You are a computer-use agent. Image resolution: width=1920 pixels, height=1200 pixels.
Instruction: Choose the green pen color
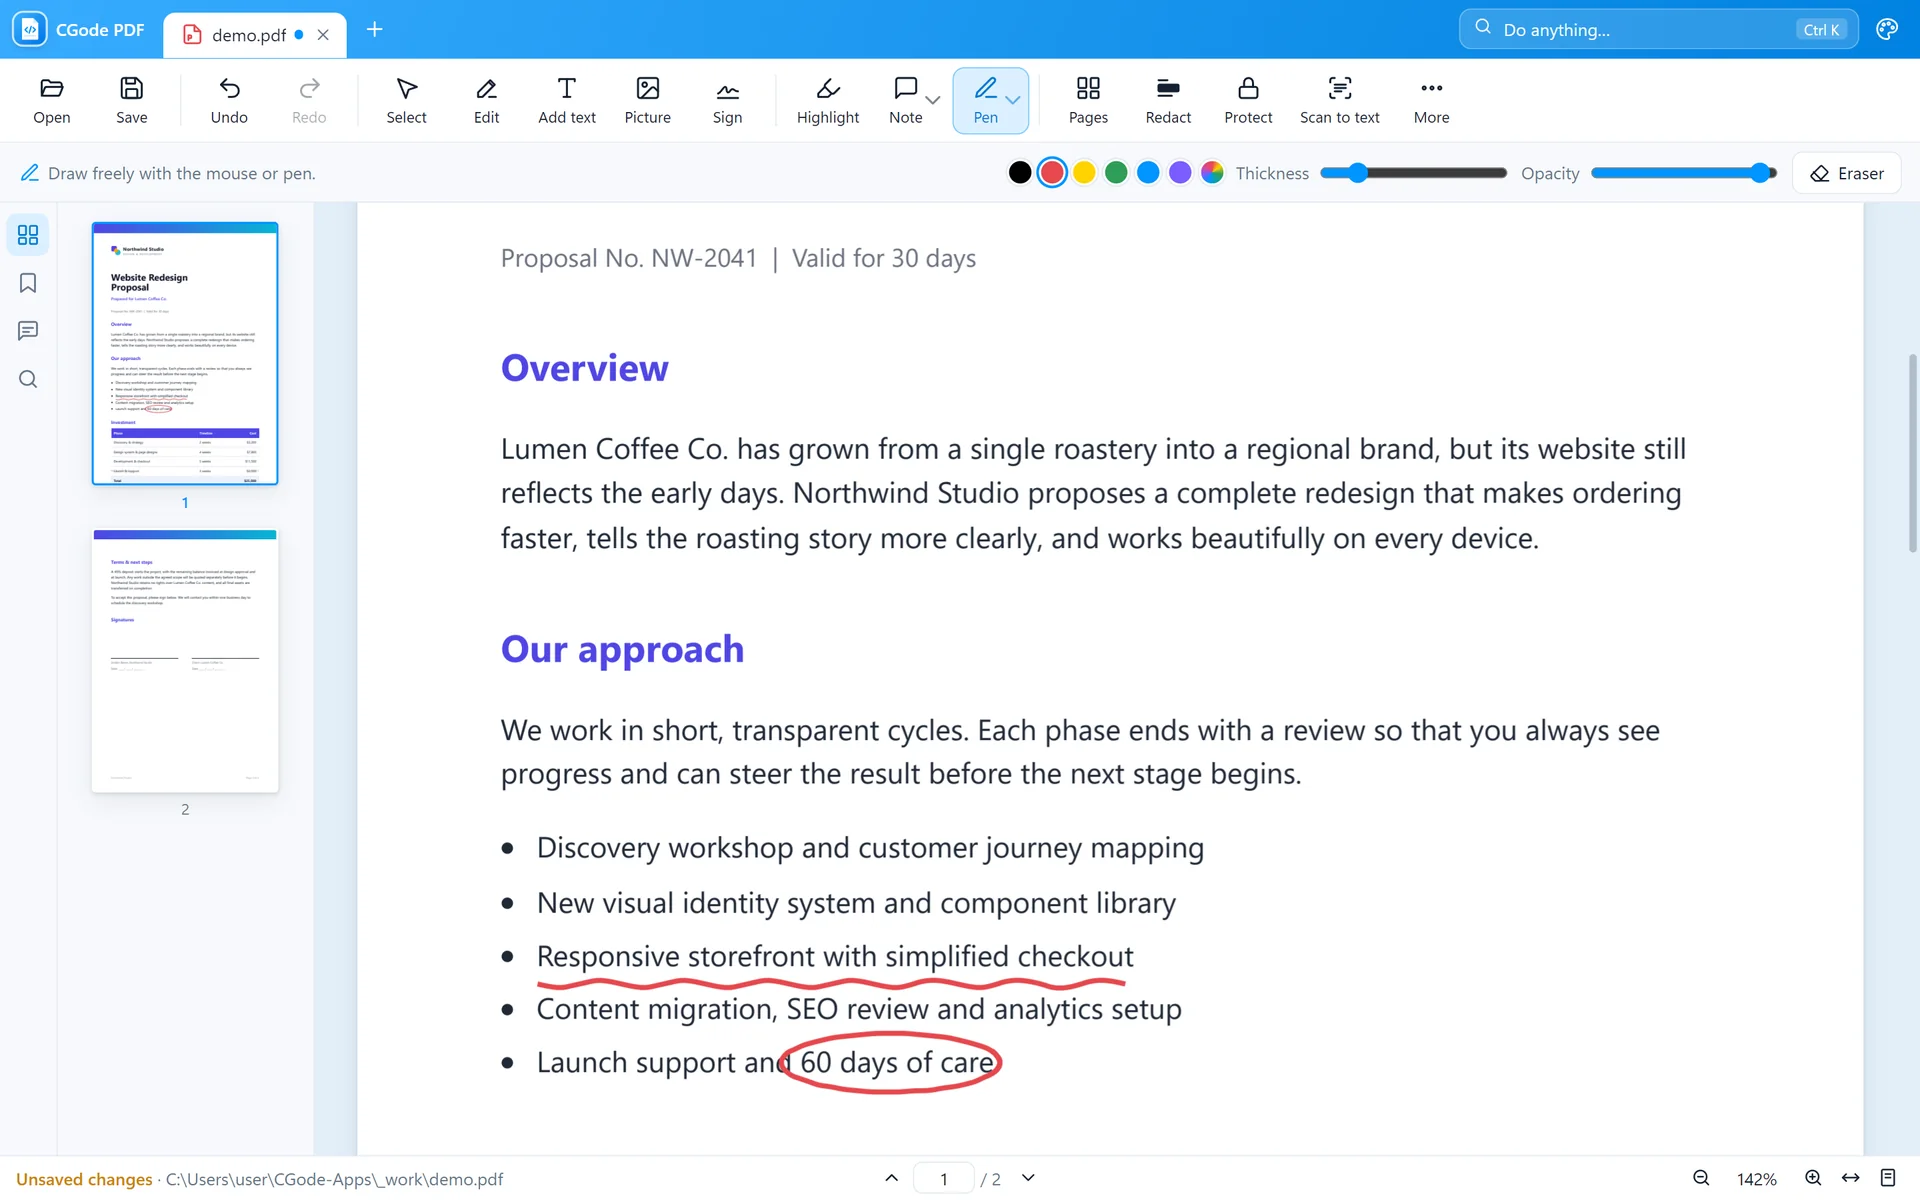pyautogui.click(x=1116, y=173)
